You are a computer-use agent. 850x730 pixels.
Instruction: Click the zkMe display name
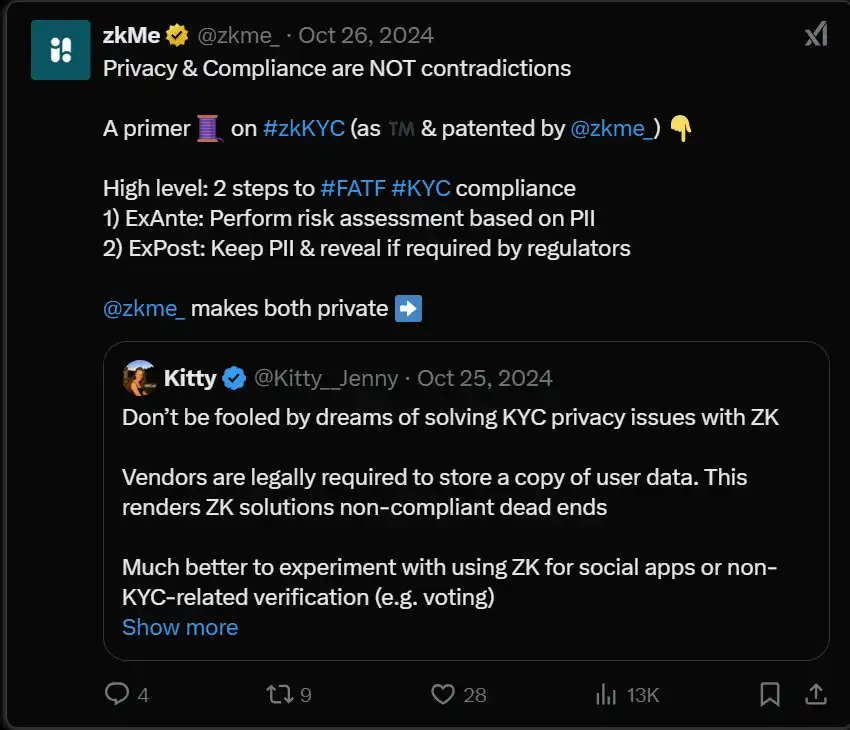pyautogui.click(x=131, y=36)
